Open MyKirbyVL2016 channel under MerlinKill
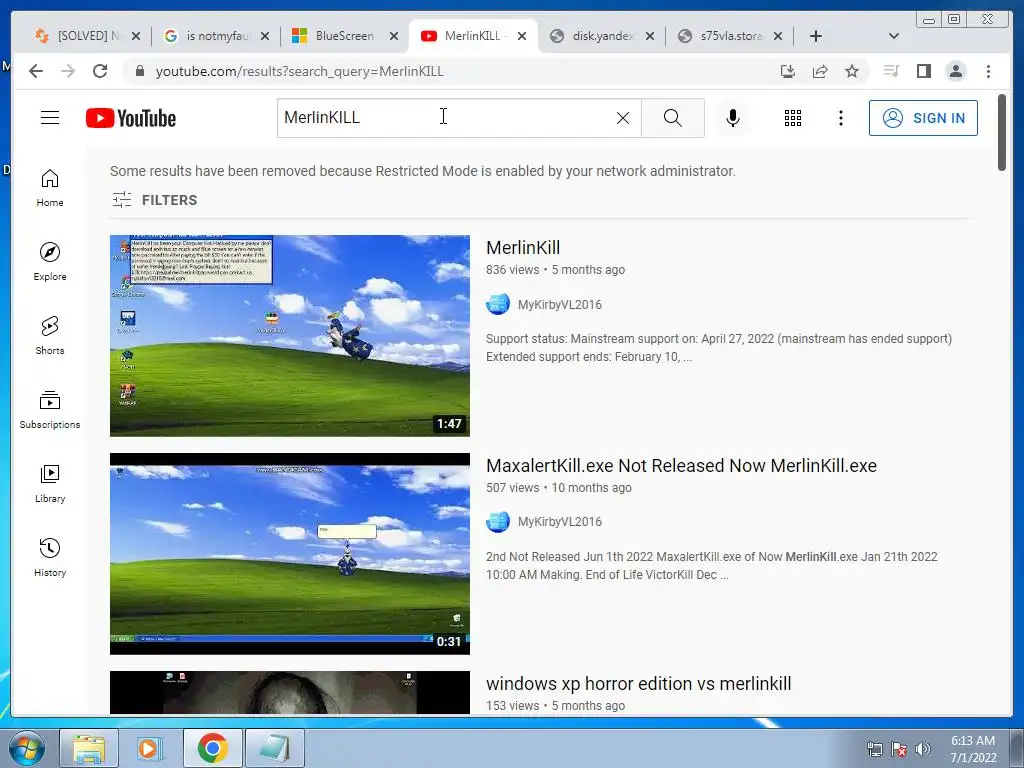The height and width of the screenshot is (768, 1024). [560, 304]
